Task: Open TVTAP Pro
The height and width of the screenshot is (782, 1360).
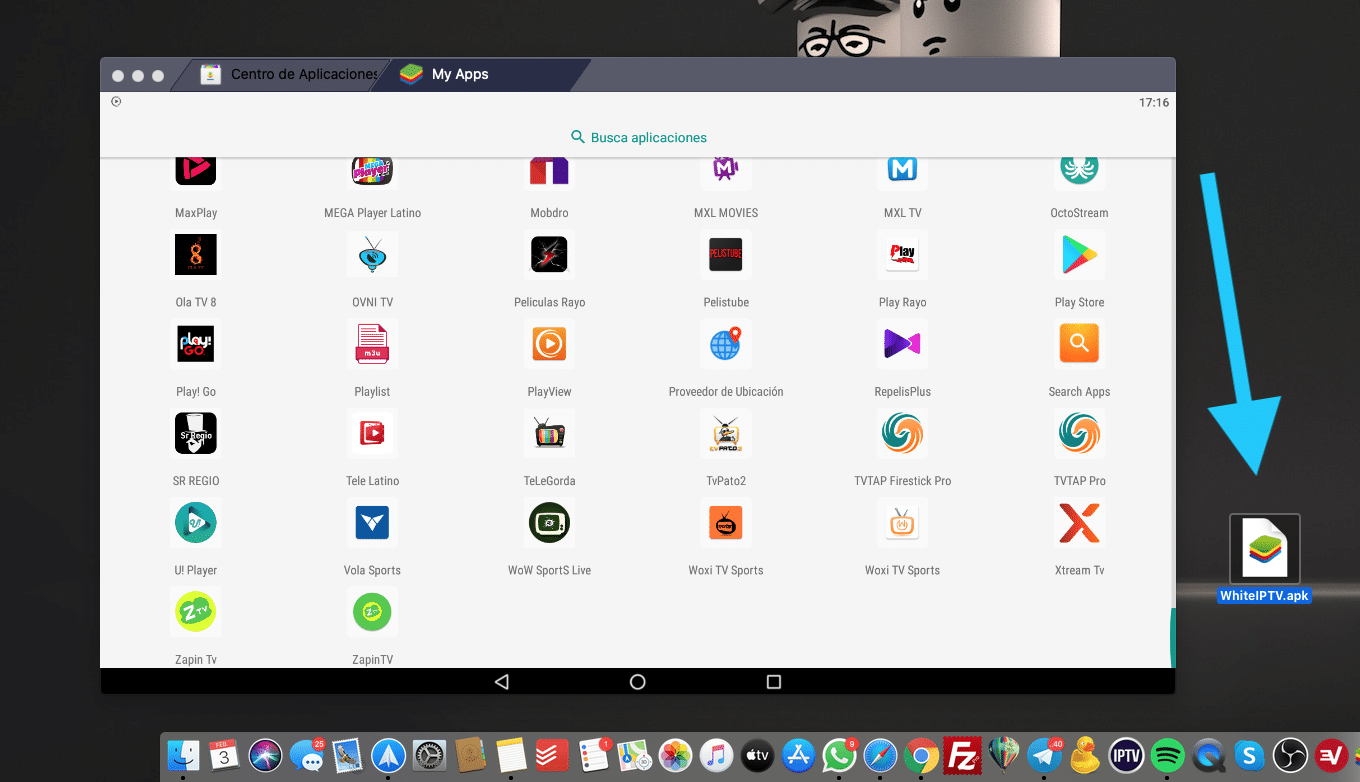Action: point(1079,433)
